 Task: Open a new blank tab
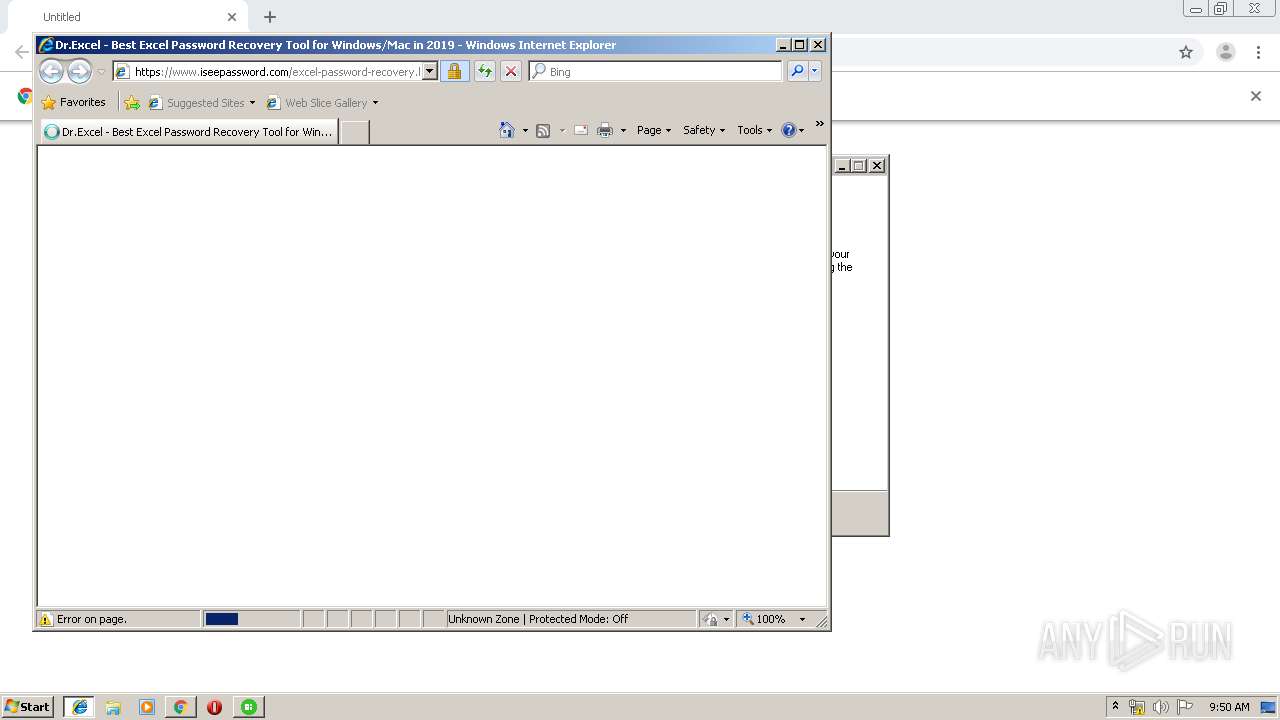(x=354, y=131)
